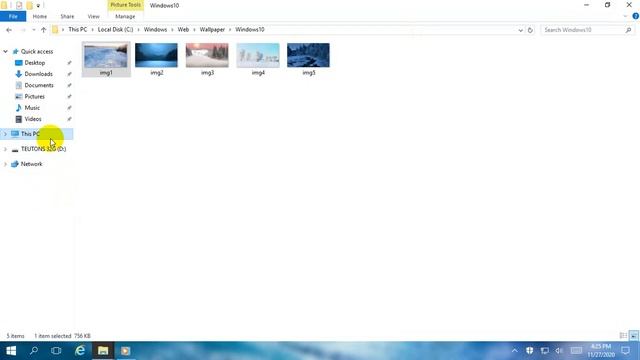Select This PC in navigation pane
The image size is (640, 360).
[x=30, y=134]
